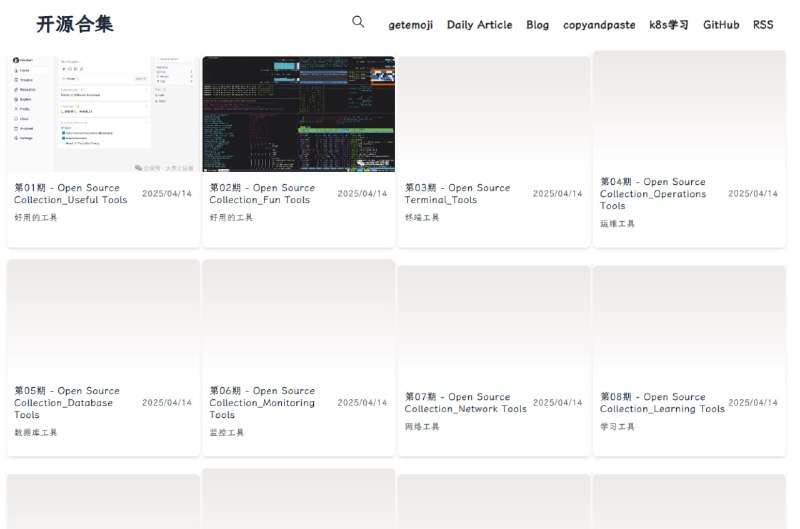The height and width of the screenshot is (529, 800).
Task: Open the 第01期 Useful Tools thumbnail
Action: [103, 114]
